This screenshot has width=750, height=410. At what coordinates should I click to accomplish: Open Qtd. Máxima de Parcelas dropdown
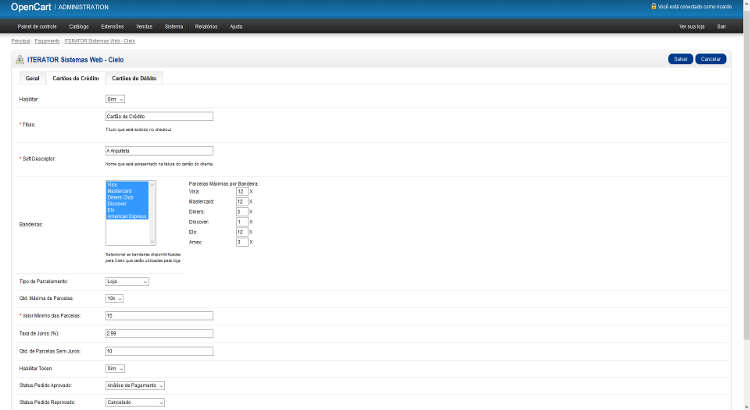click(x=114, y=299)
